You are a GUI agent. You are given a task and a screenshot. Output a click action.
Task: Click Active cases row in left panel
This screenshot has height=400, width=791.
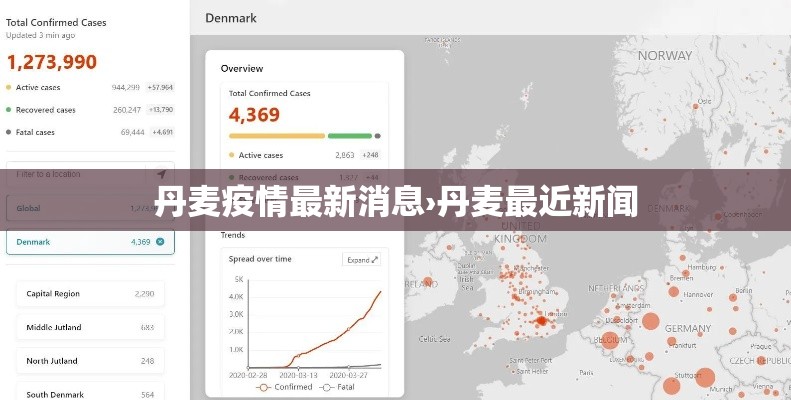click(x=90, y=87)
